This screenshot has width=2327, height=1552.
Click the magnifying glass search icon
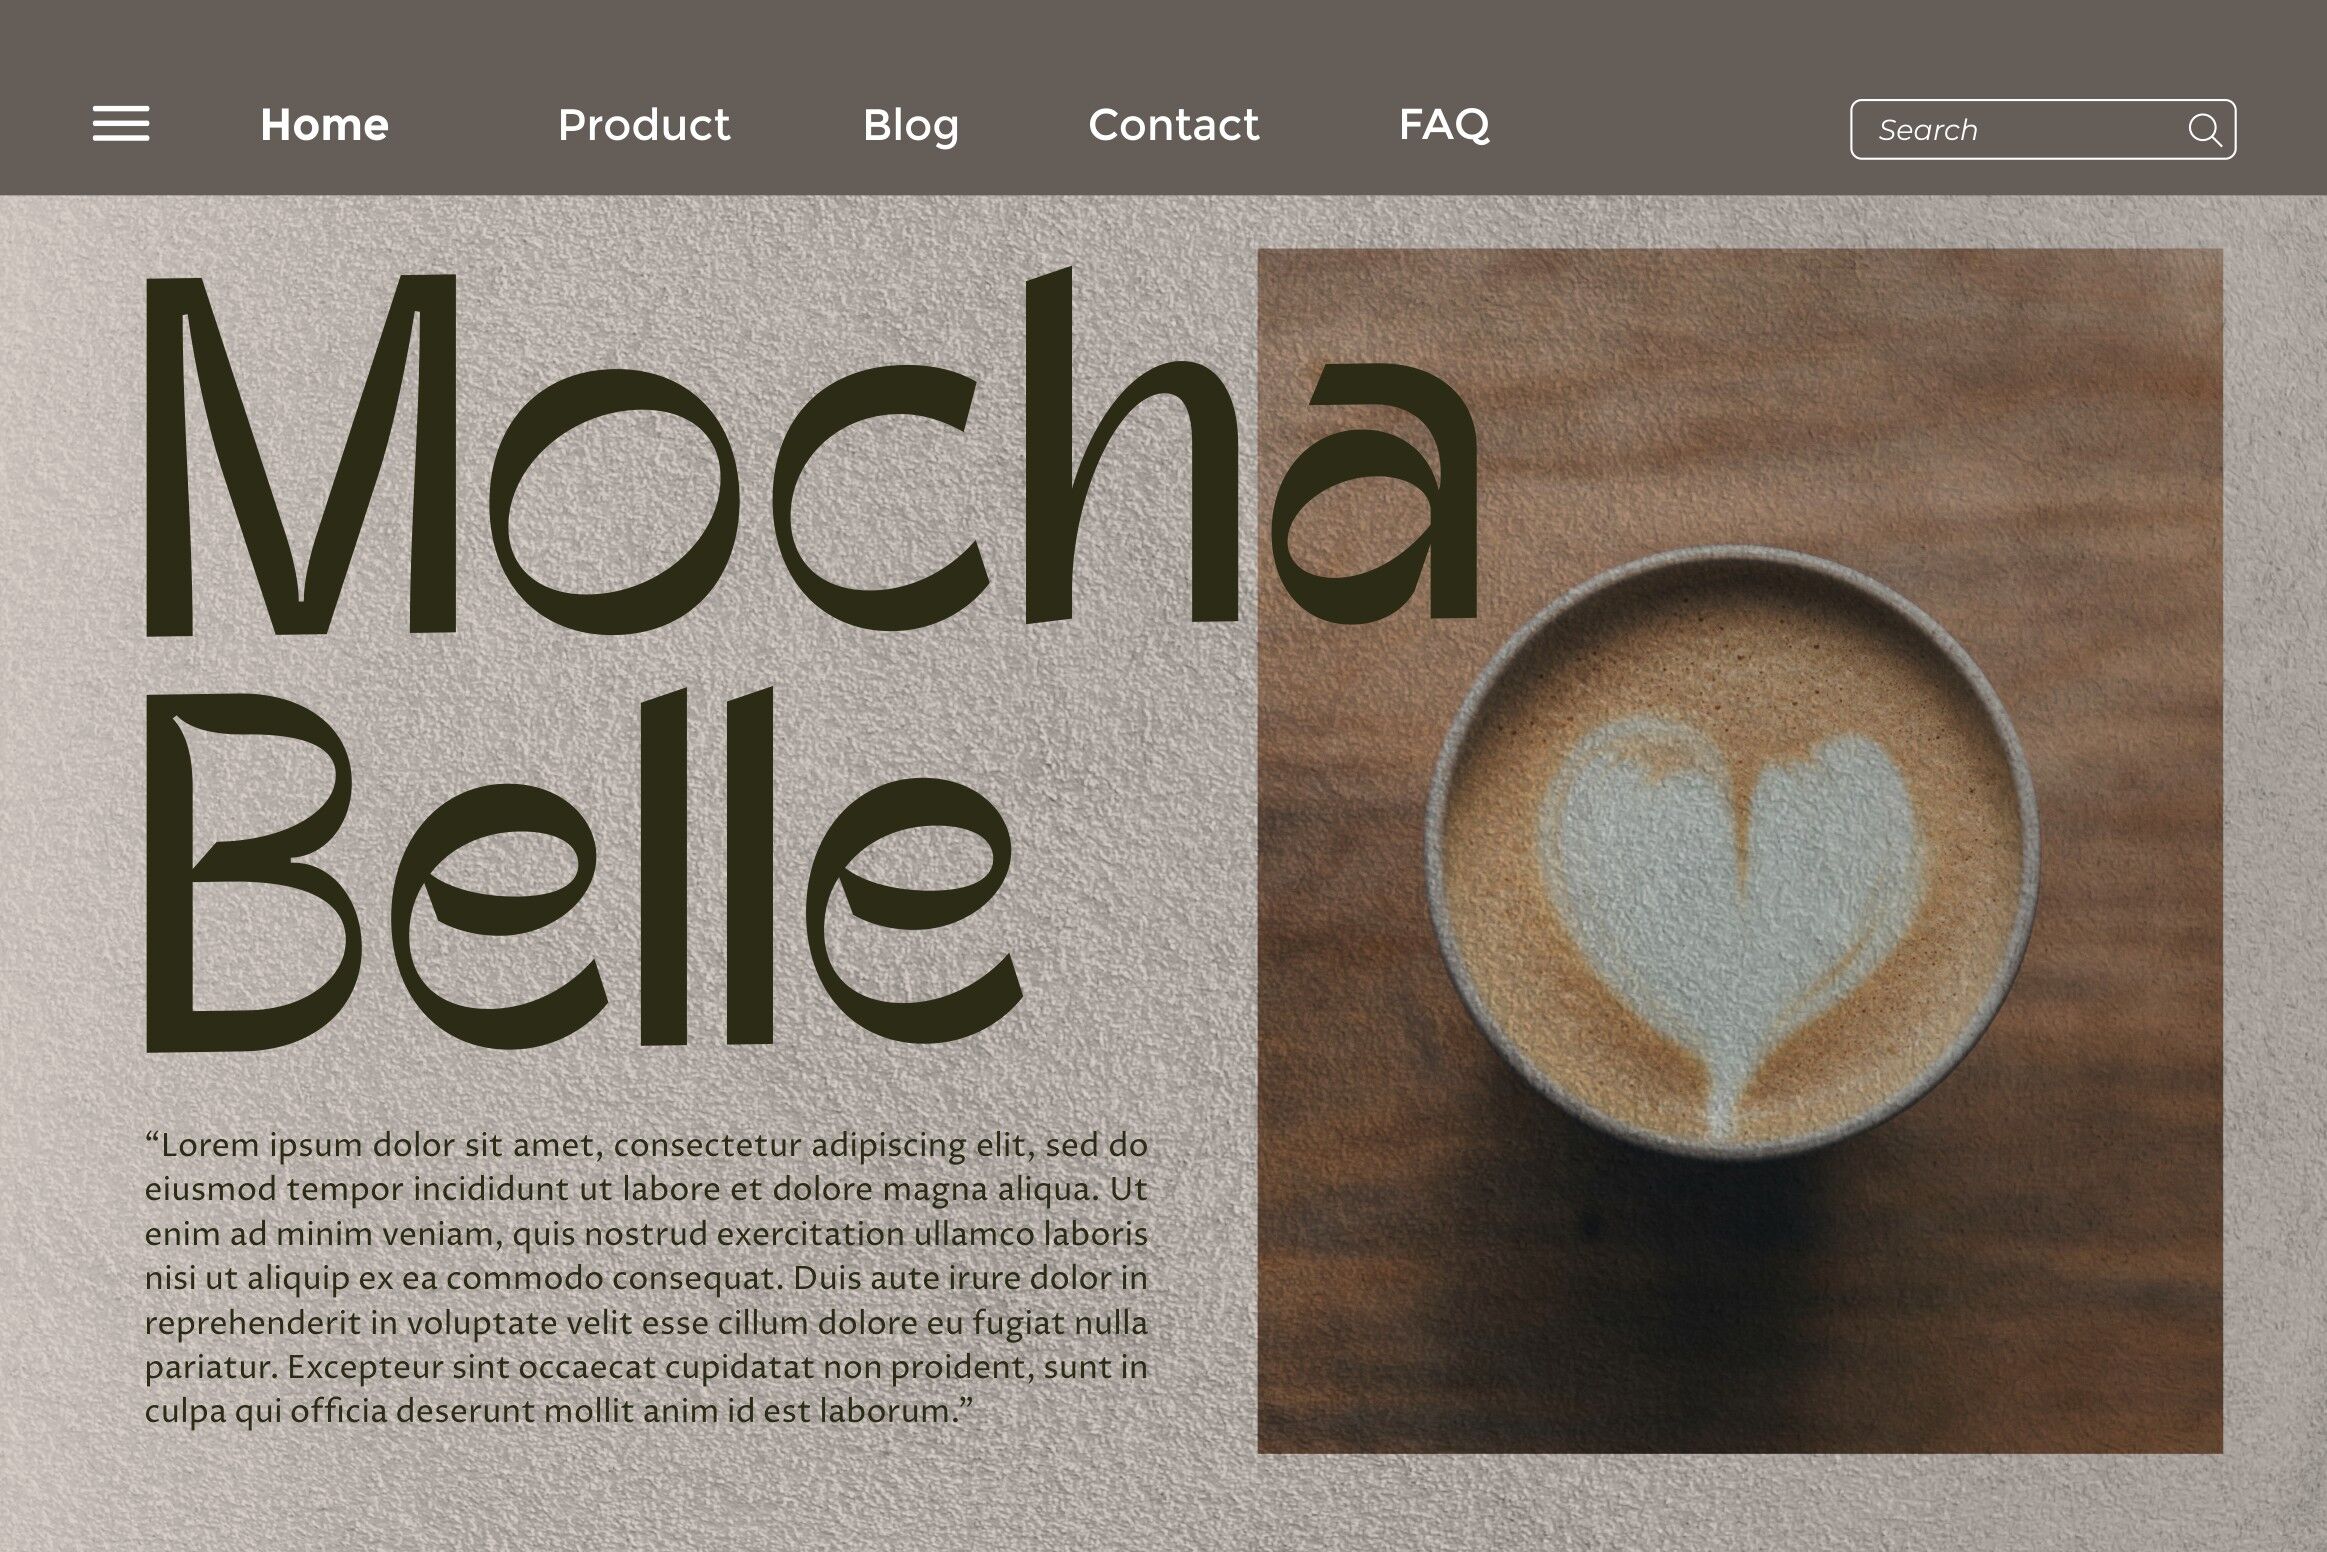point(2203,130)
